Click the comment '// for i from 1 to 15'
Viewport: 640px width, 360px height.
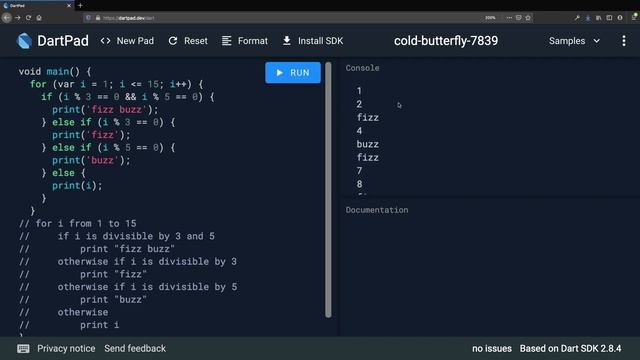click(78, 223)
